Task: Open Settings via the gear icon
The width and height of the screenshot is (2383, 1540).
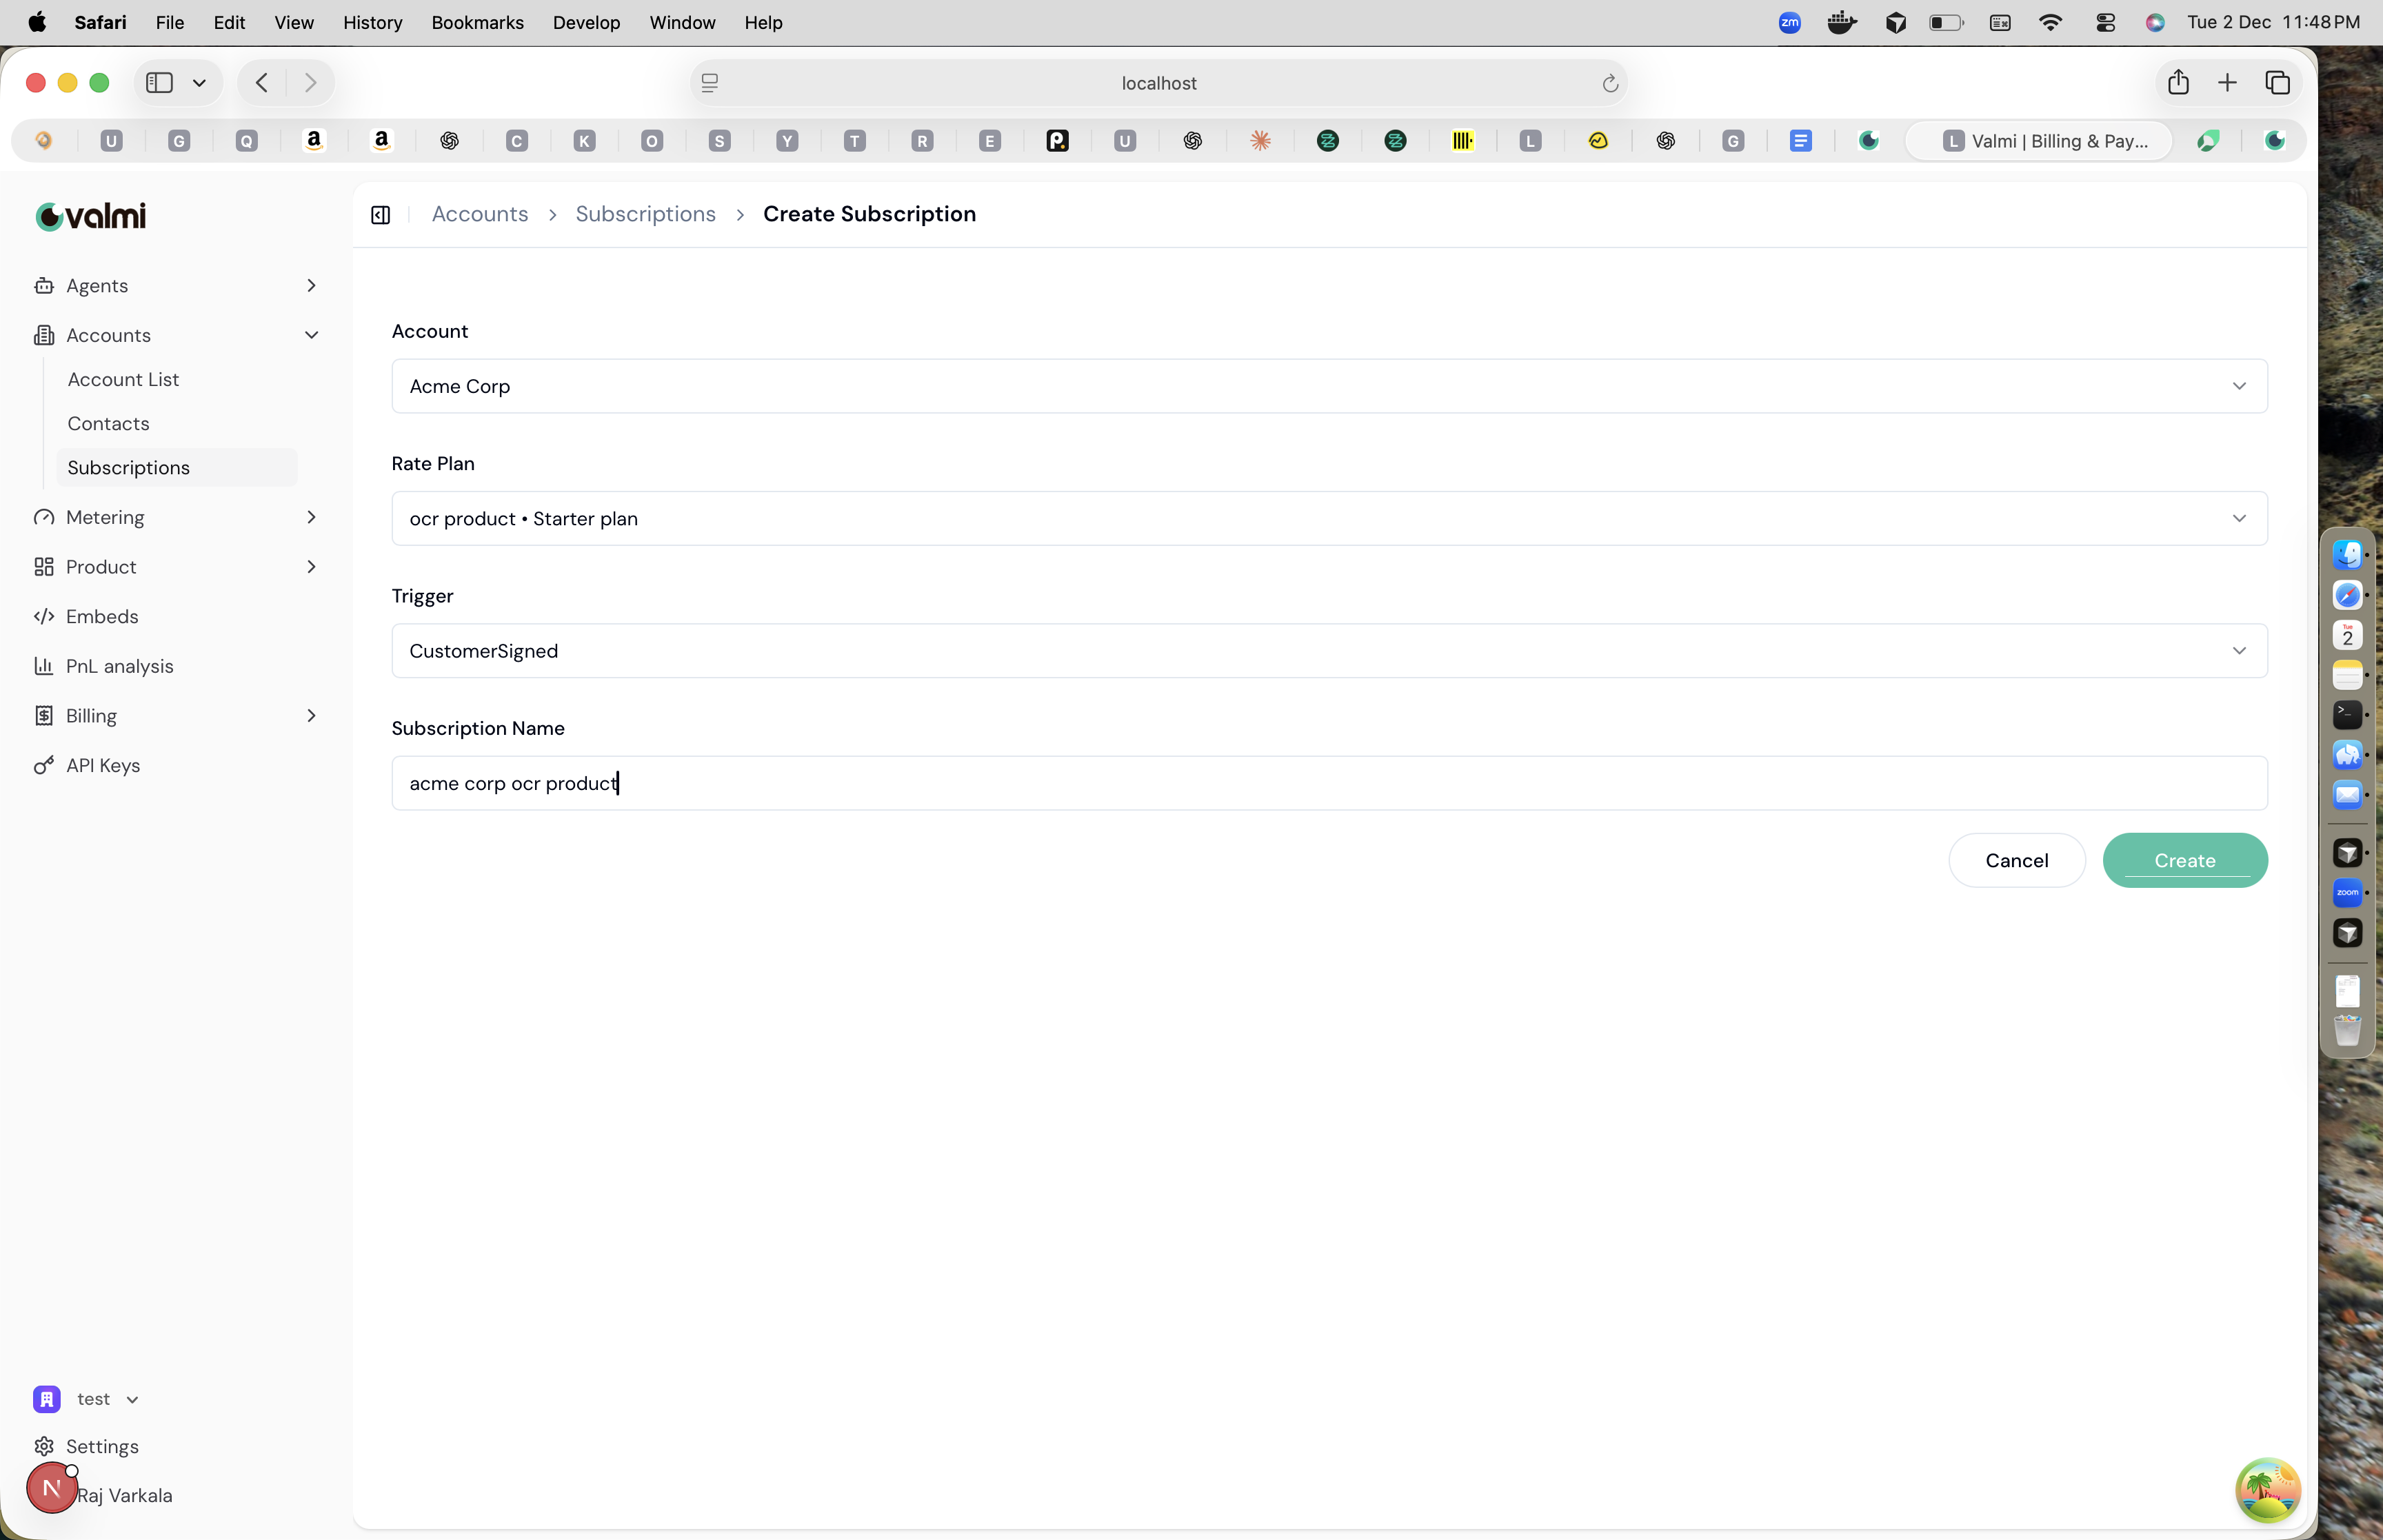Action: tap(45, 1445)
